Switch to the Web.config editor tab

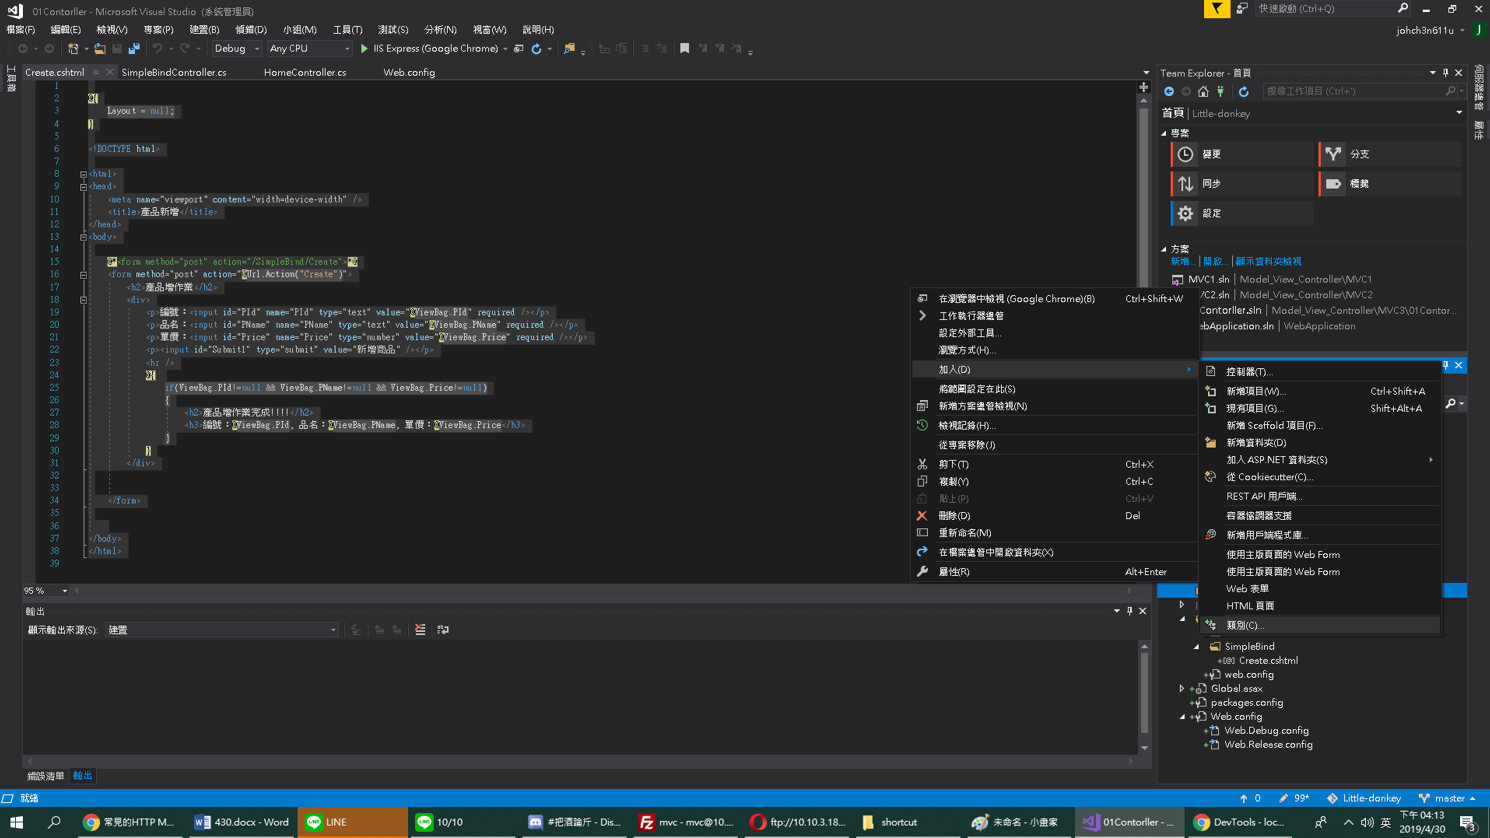pyautogui.click(x=409, y=72)
